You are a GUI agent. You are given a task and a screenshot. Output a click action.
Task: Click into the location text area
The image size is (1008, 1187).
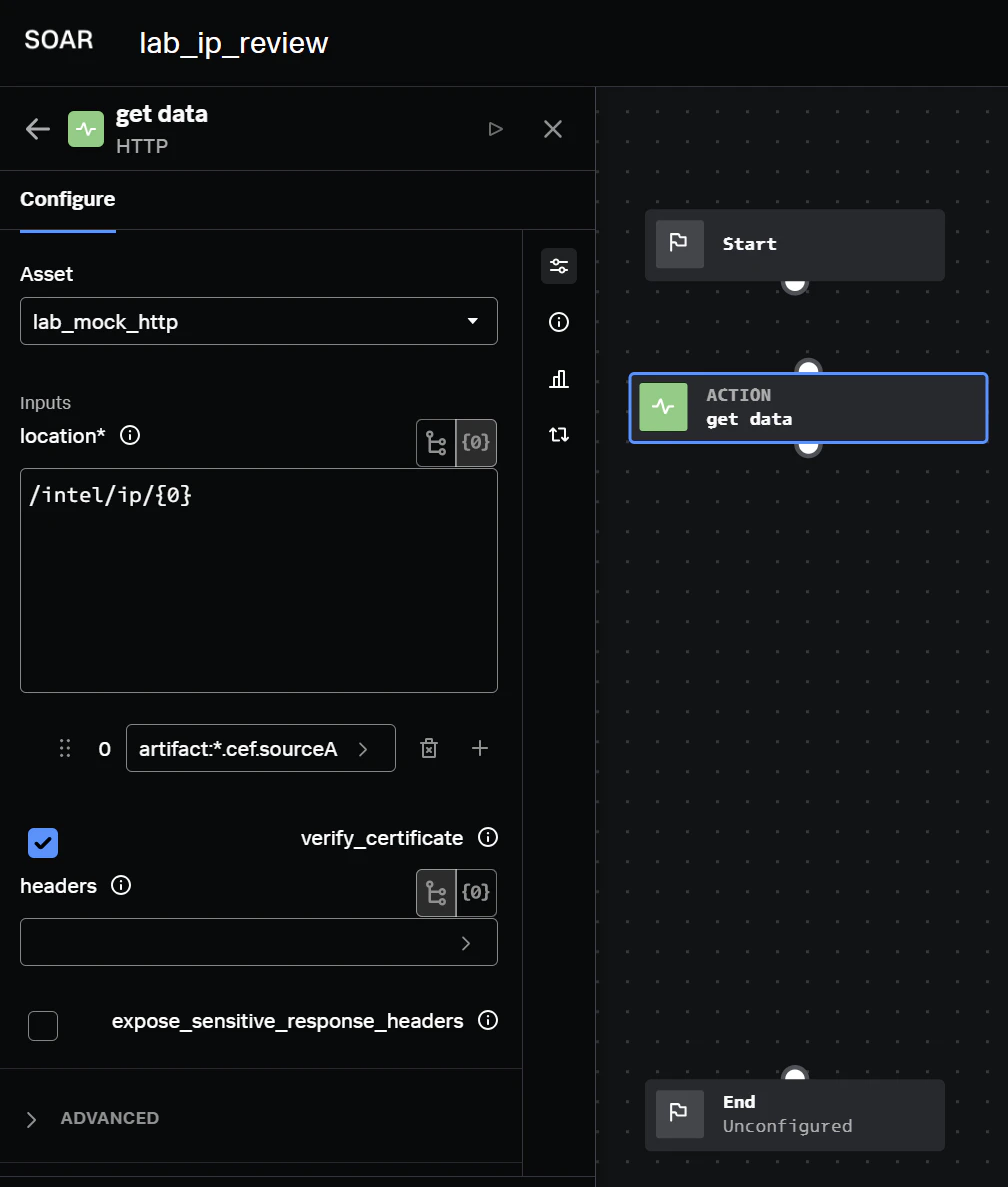pyautogui.click(x=259, y=581)
